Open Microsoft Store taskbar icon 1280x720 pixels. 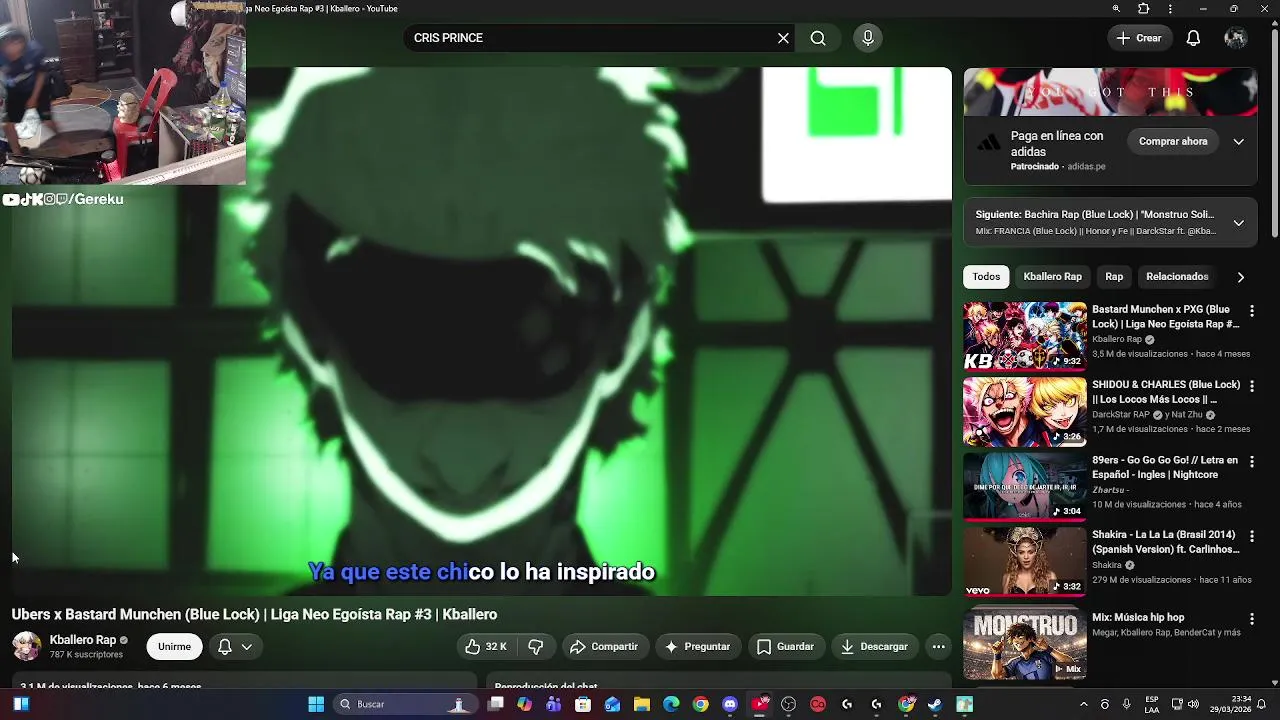click(583, 704)
